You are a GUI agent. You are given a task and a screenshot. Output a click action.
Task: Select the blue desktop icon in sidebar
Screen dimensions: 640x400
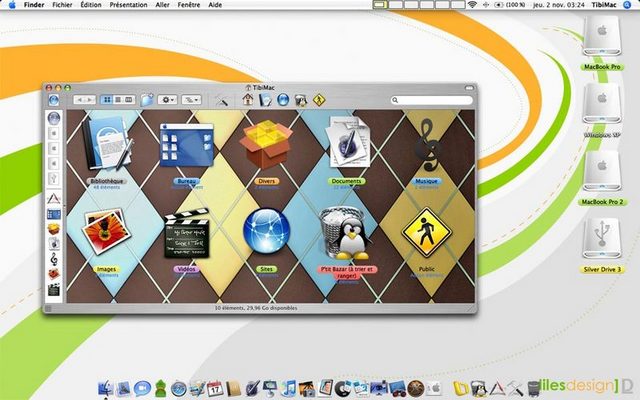54,214
